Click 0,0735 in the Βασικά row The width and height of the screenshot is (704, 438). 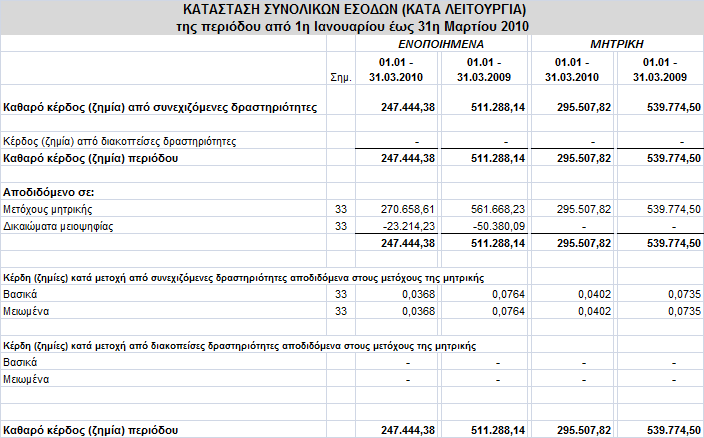pyautogui.click(x=684, y=294)
